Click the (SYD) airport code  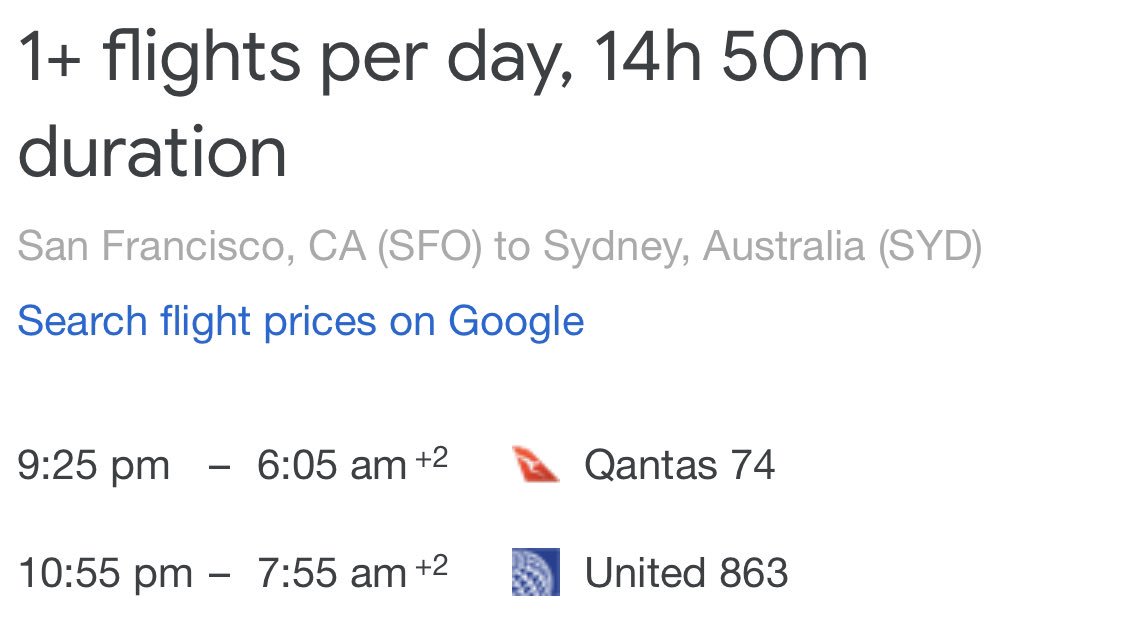tap(929, 246)
